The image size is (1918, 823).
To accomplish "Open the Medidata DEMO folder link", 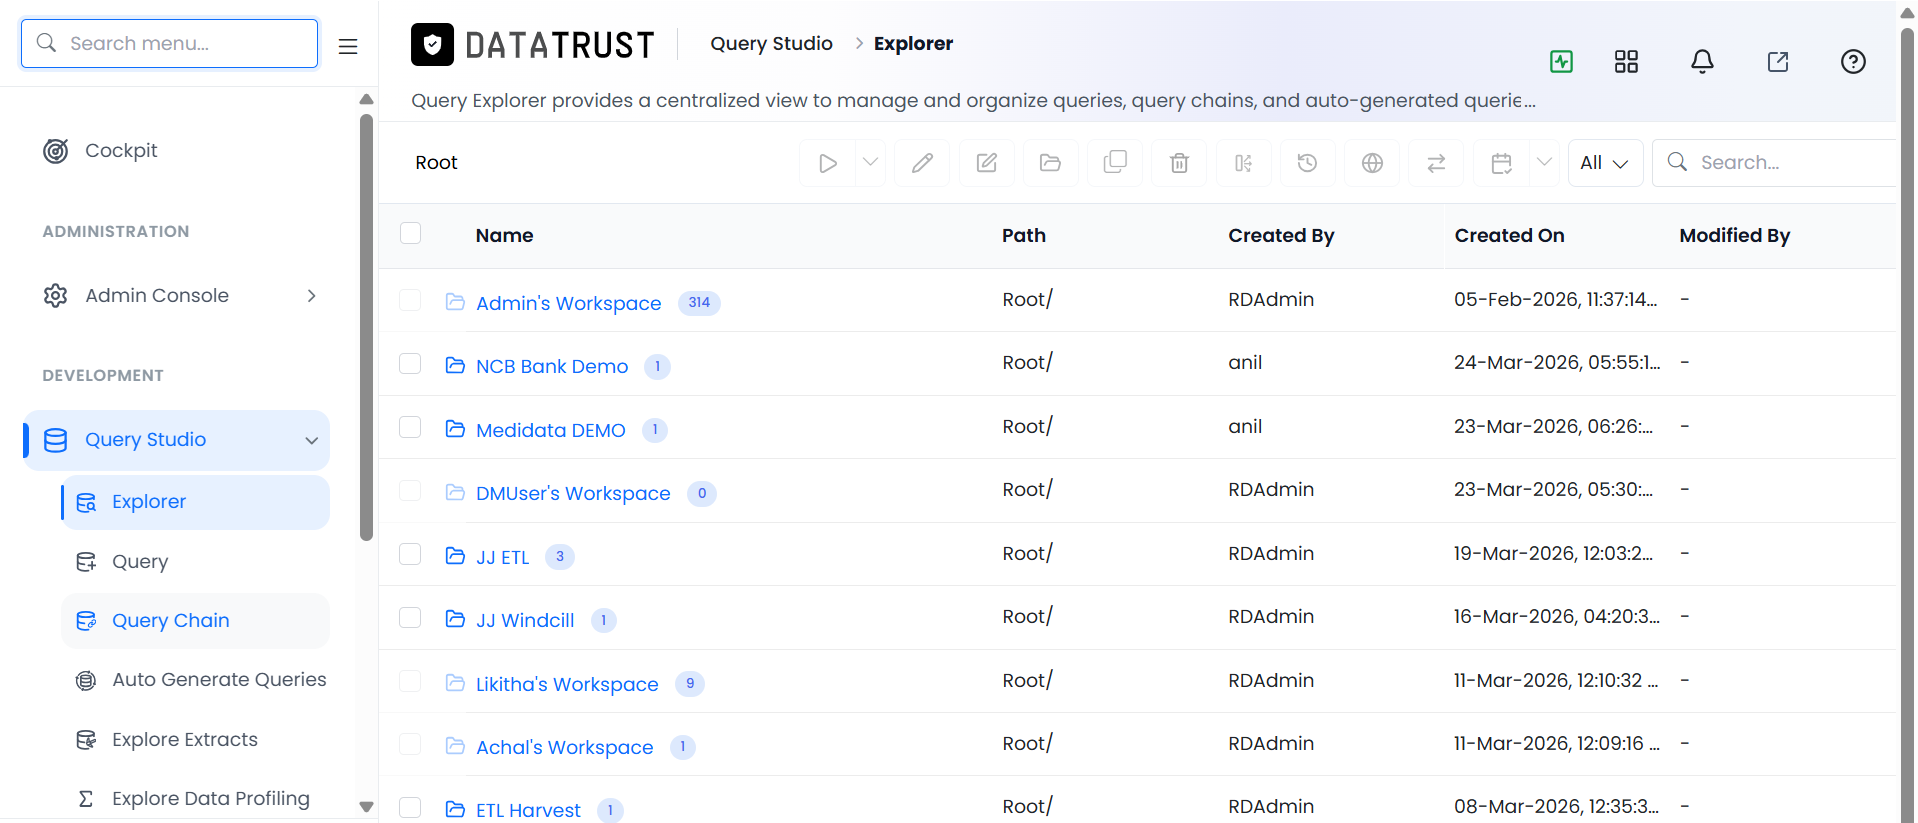I will point(551,430).
